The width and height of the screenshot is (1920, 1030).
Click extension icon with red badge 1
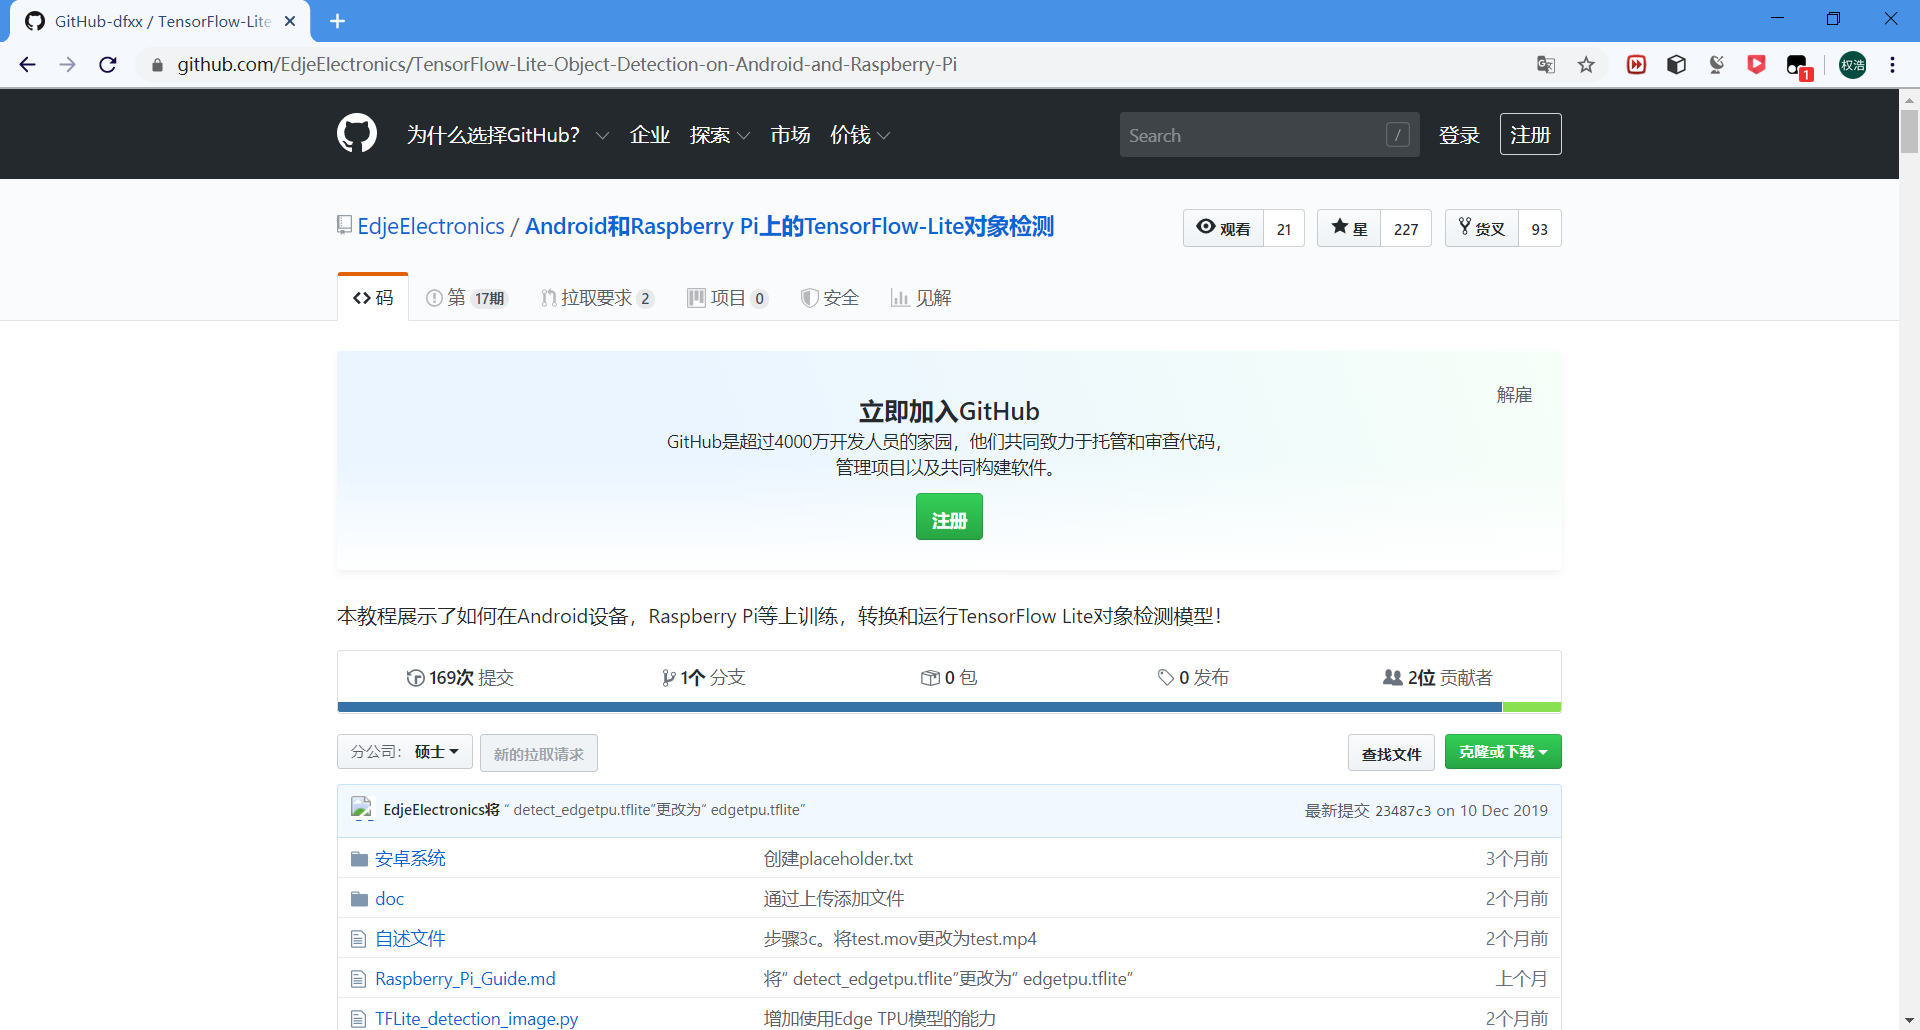[x=1798, y=66]
